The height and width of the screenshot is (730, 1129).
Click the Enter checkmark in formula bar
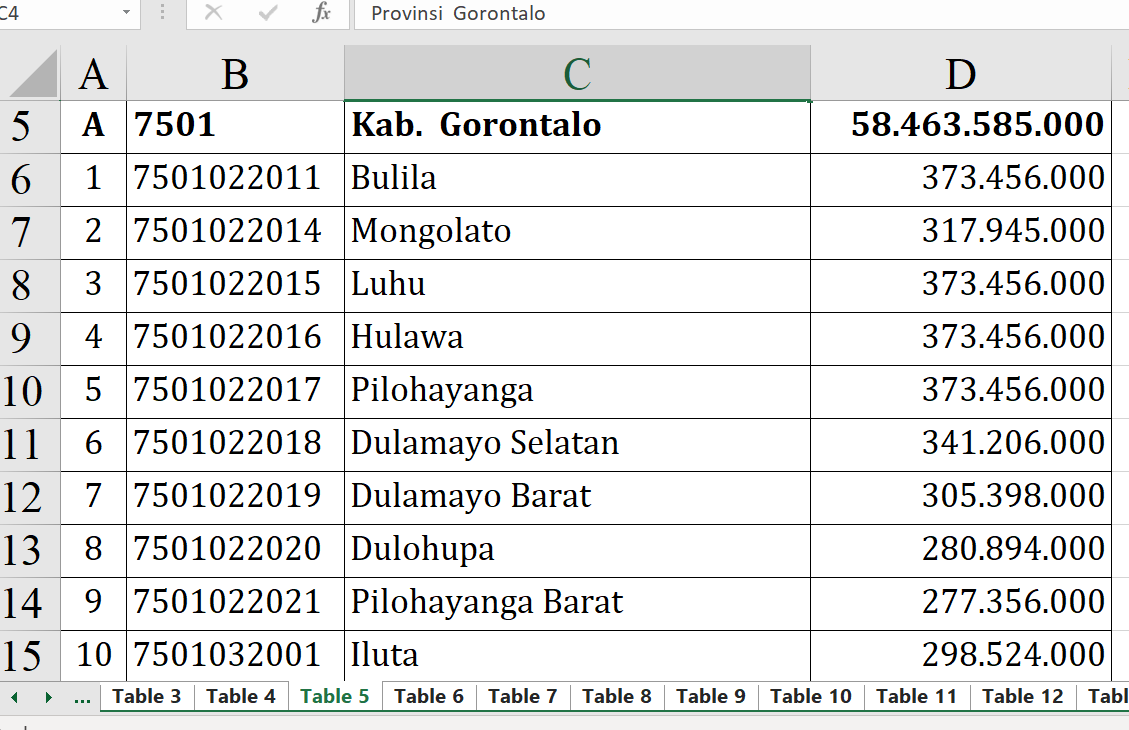267,13
